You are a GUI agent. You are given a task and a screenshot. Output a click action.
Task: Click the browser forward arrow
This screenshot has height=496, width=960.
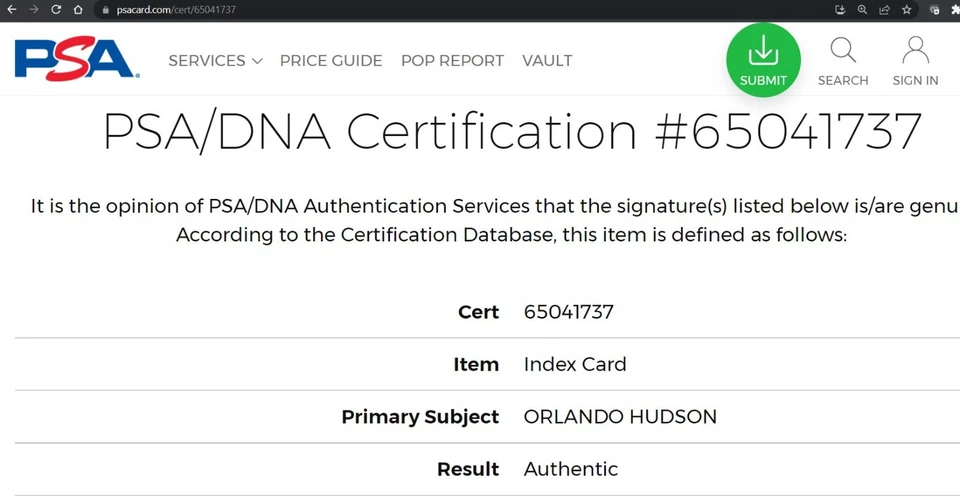pyautogui.click(x=34, y=9)
